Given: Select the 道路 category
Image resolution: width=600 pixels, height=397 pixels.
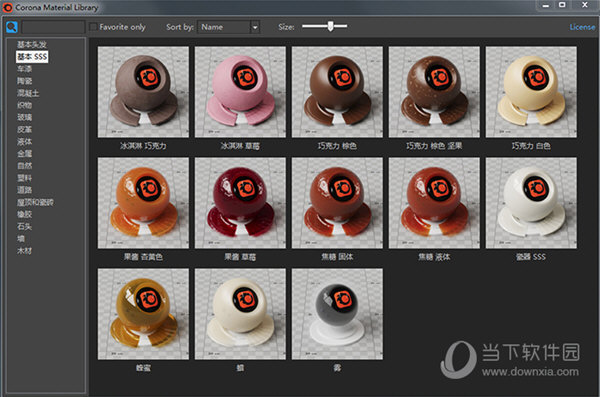Looking at the screenshot, I should point(24,190).
